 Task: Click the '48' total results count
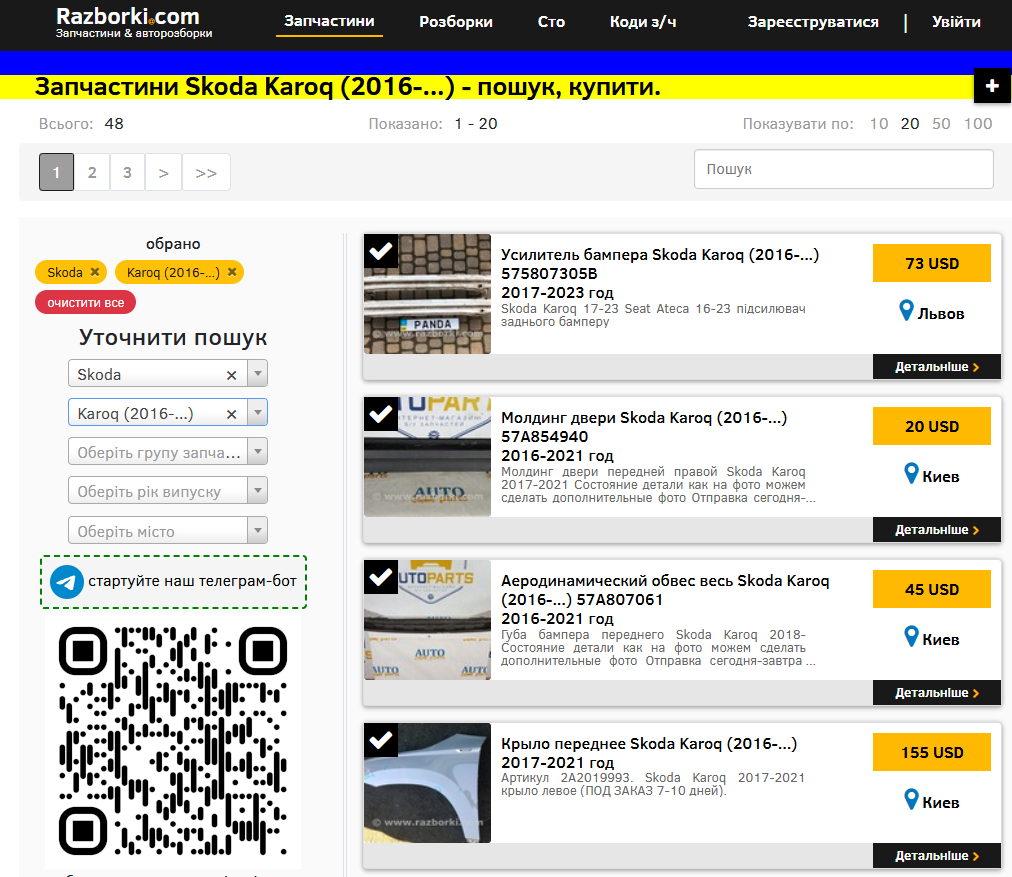click(x=114, y=123)
